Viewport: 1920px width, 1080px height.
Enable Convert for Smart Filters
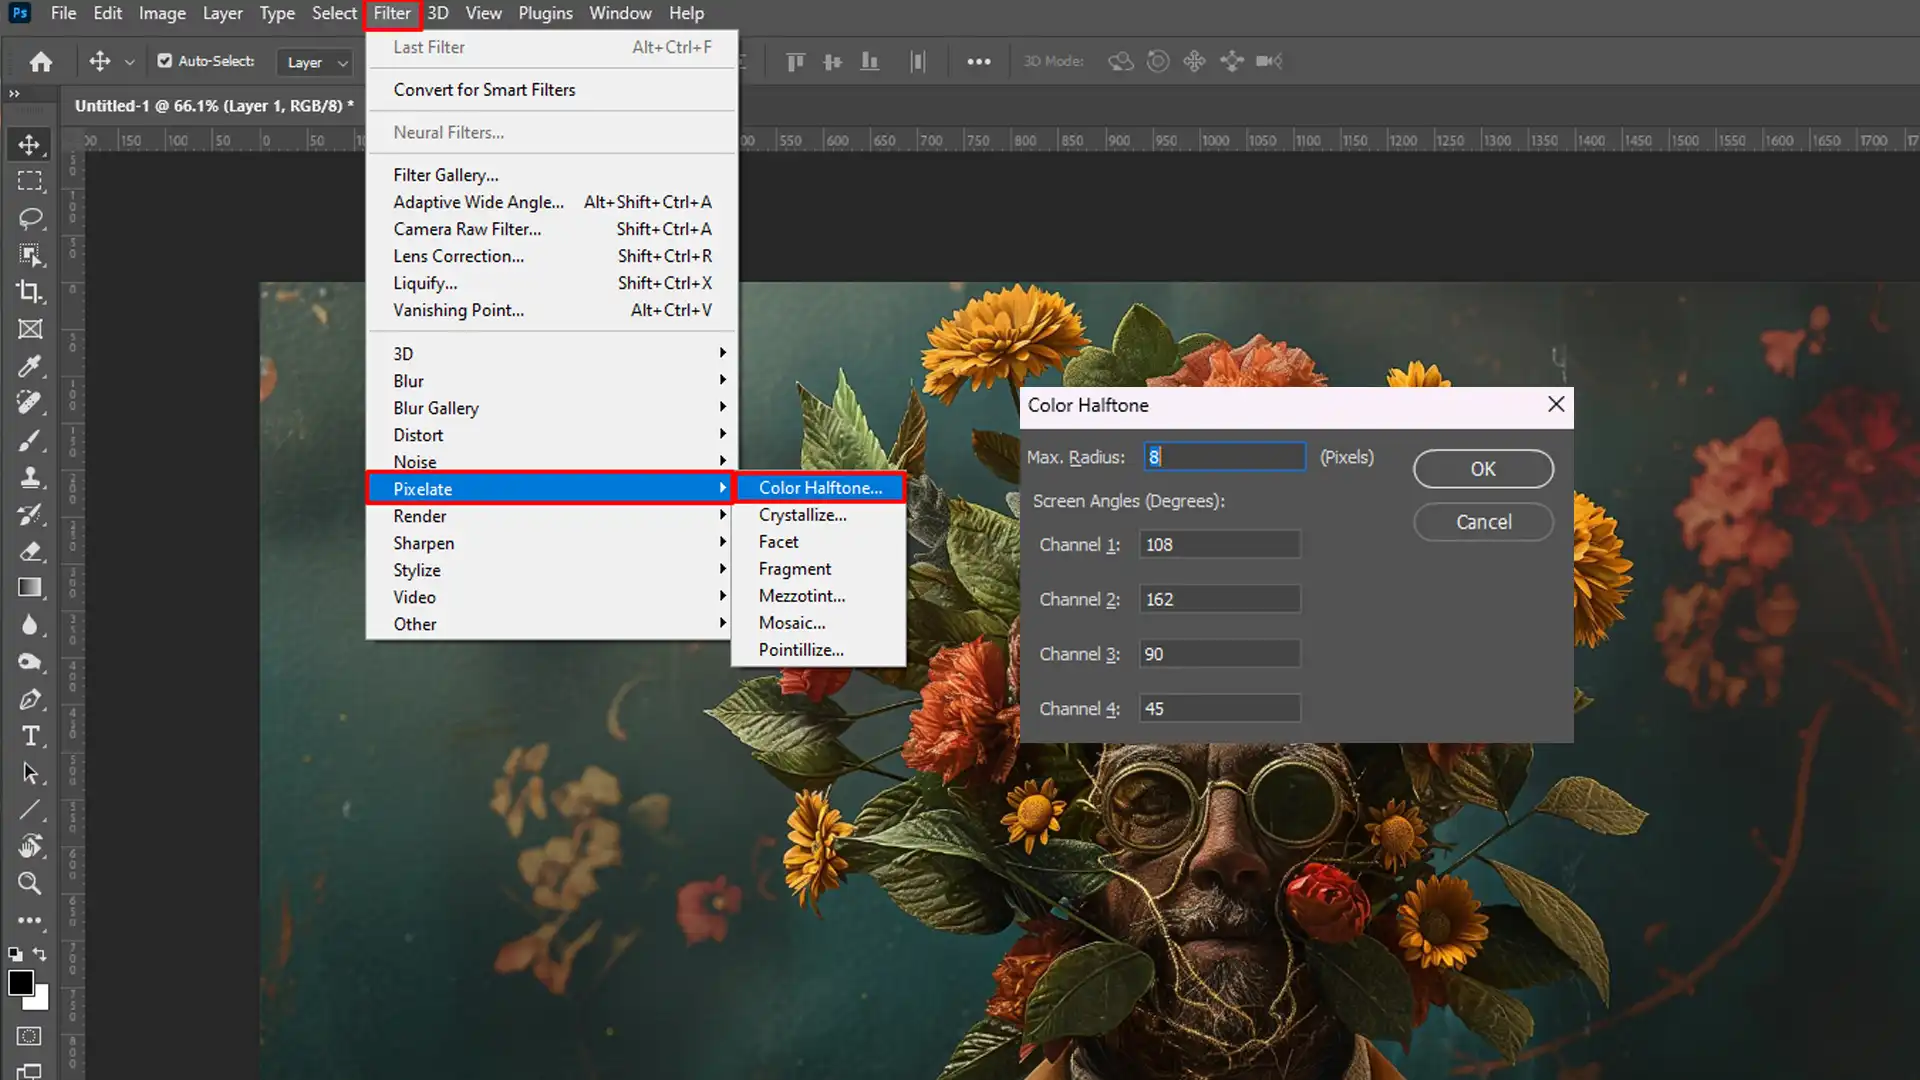[484, 88]
